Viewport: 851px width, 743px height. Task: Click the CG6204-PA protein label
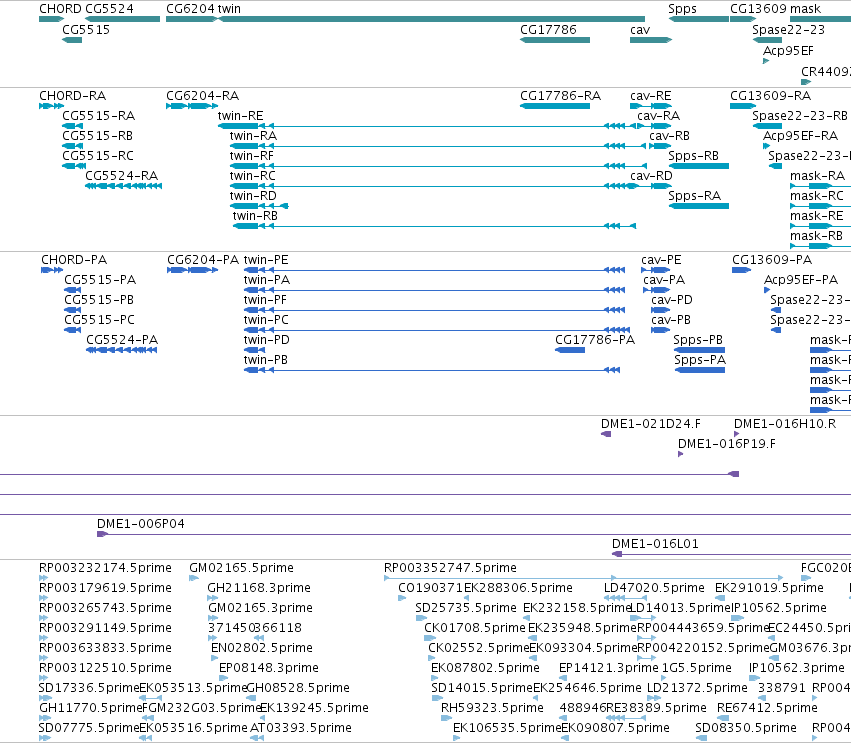pos(203,260)
